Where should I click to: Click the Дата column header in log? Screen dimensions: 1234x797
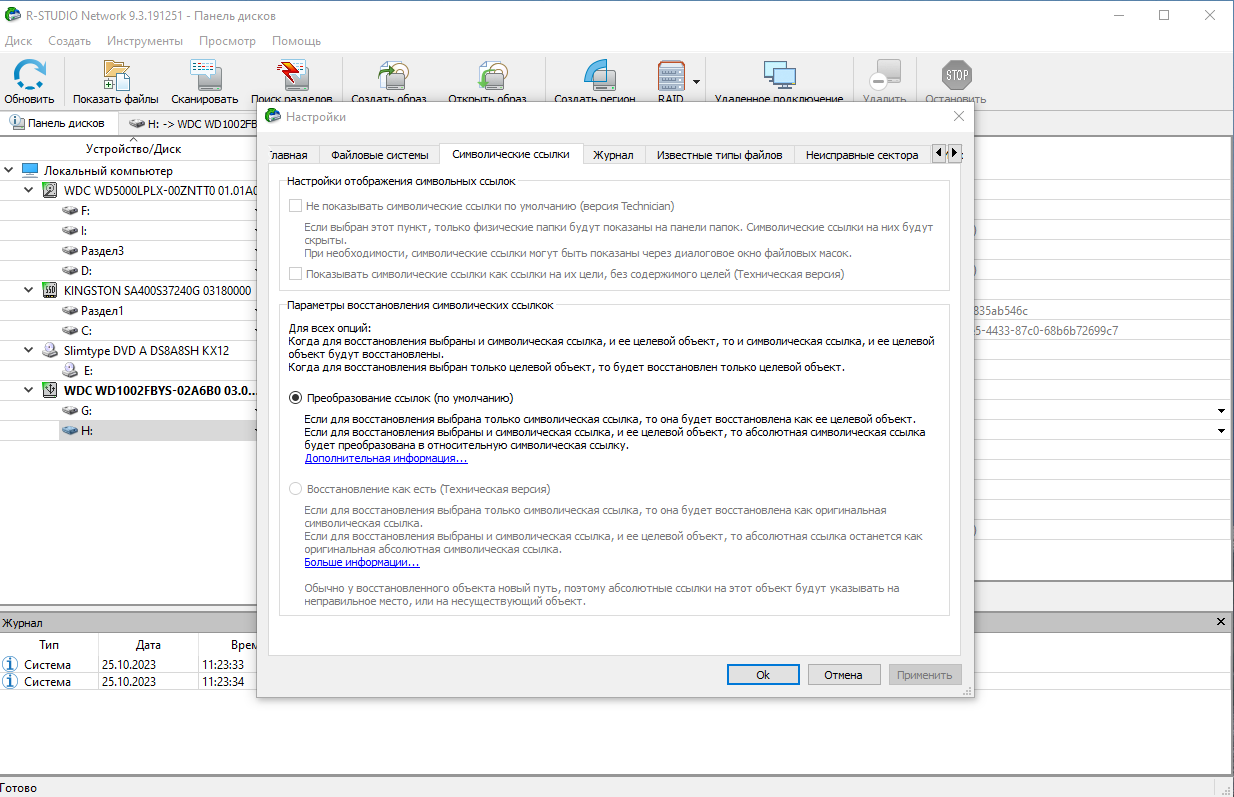(x=148, y=645)
